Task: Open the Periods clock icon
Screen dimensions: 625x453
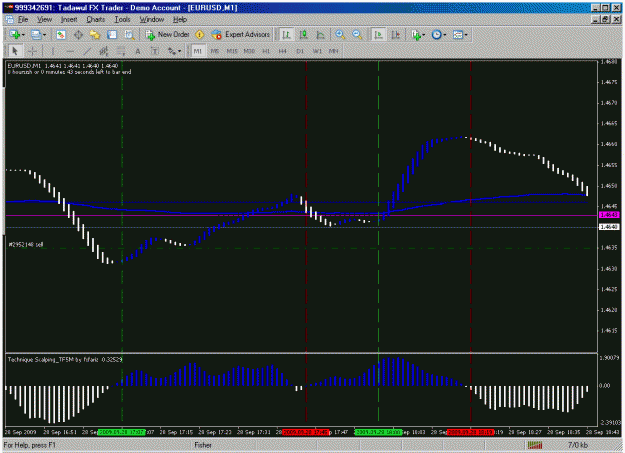Action: click(437, 35)
